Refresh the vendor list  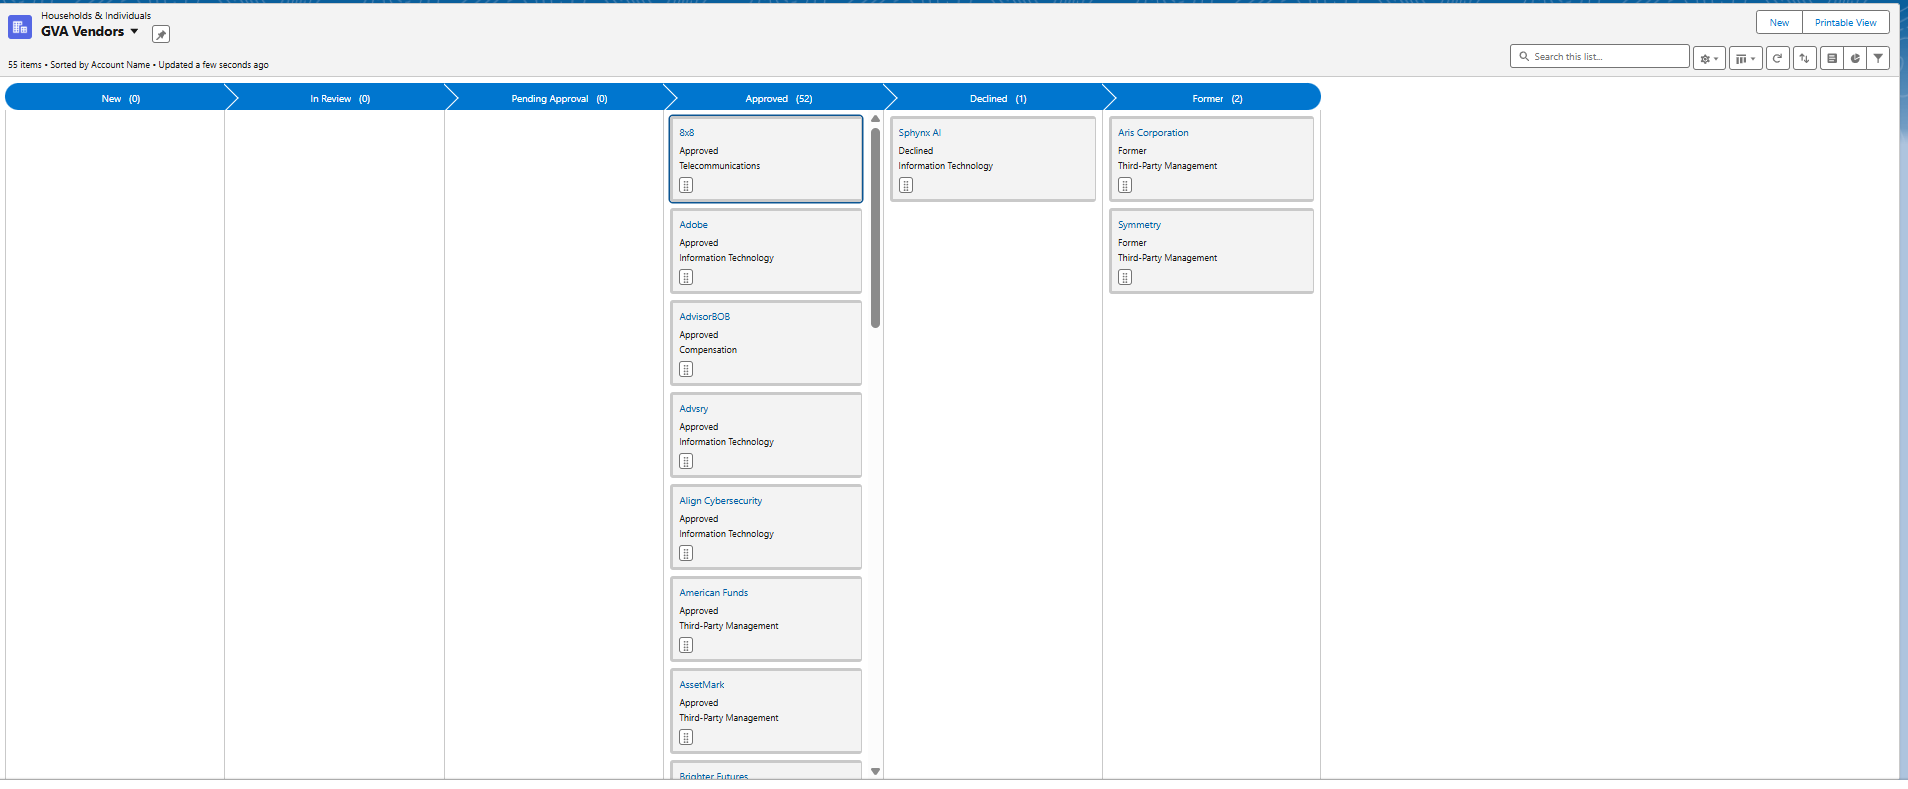[x=1777, y=58]
